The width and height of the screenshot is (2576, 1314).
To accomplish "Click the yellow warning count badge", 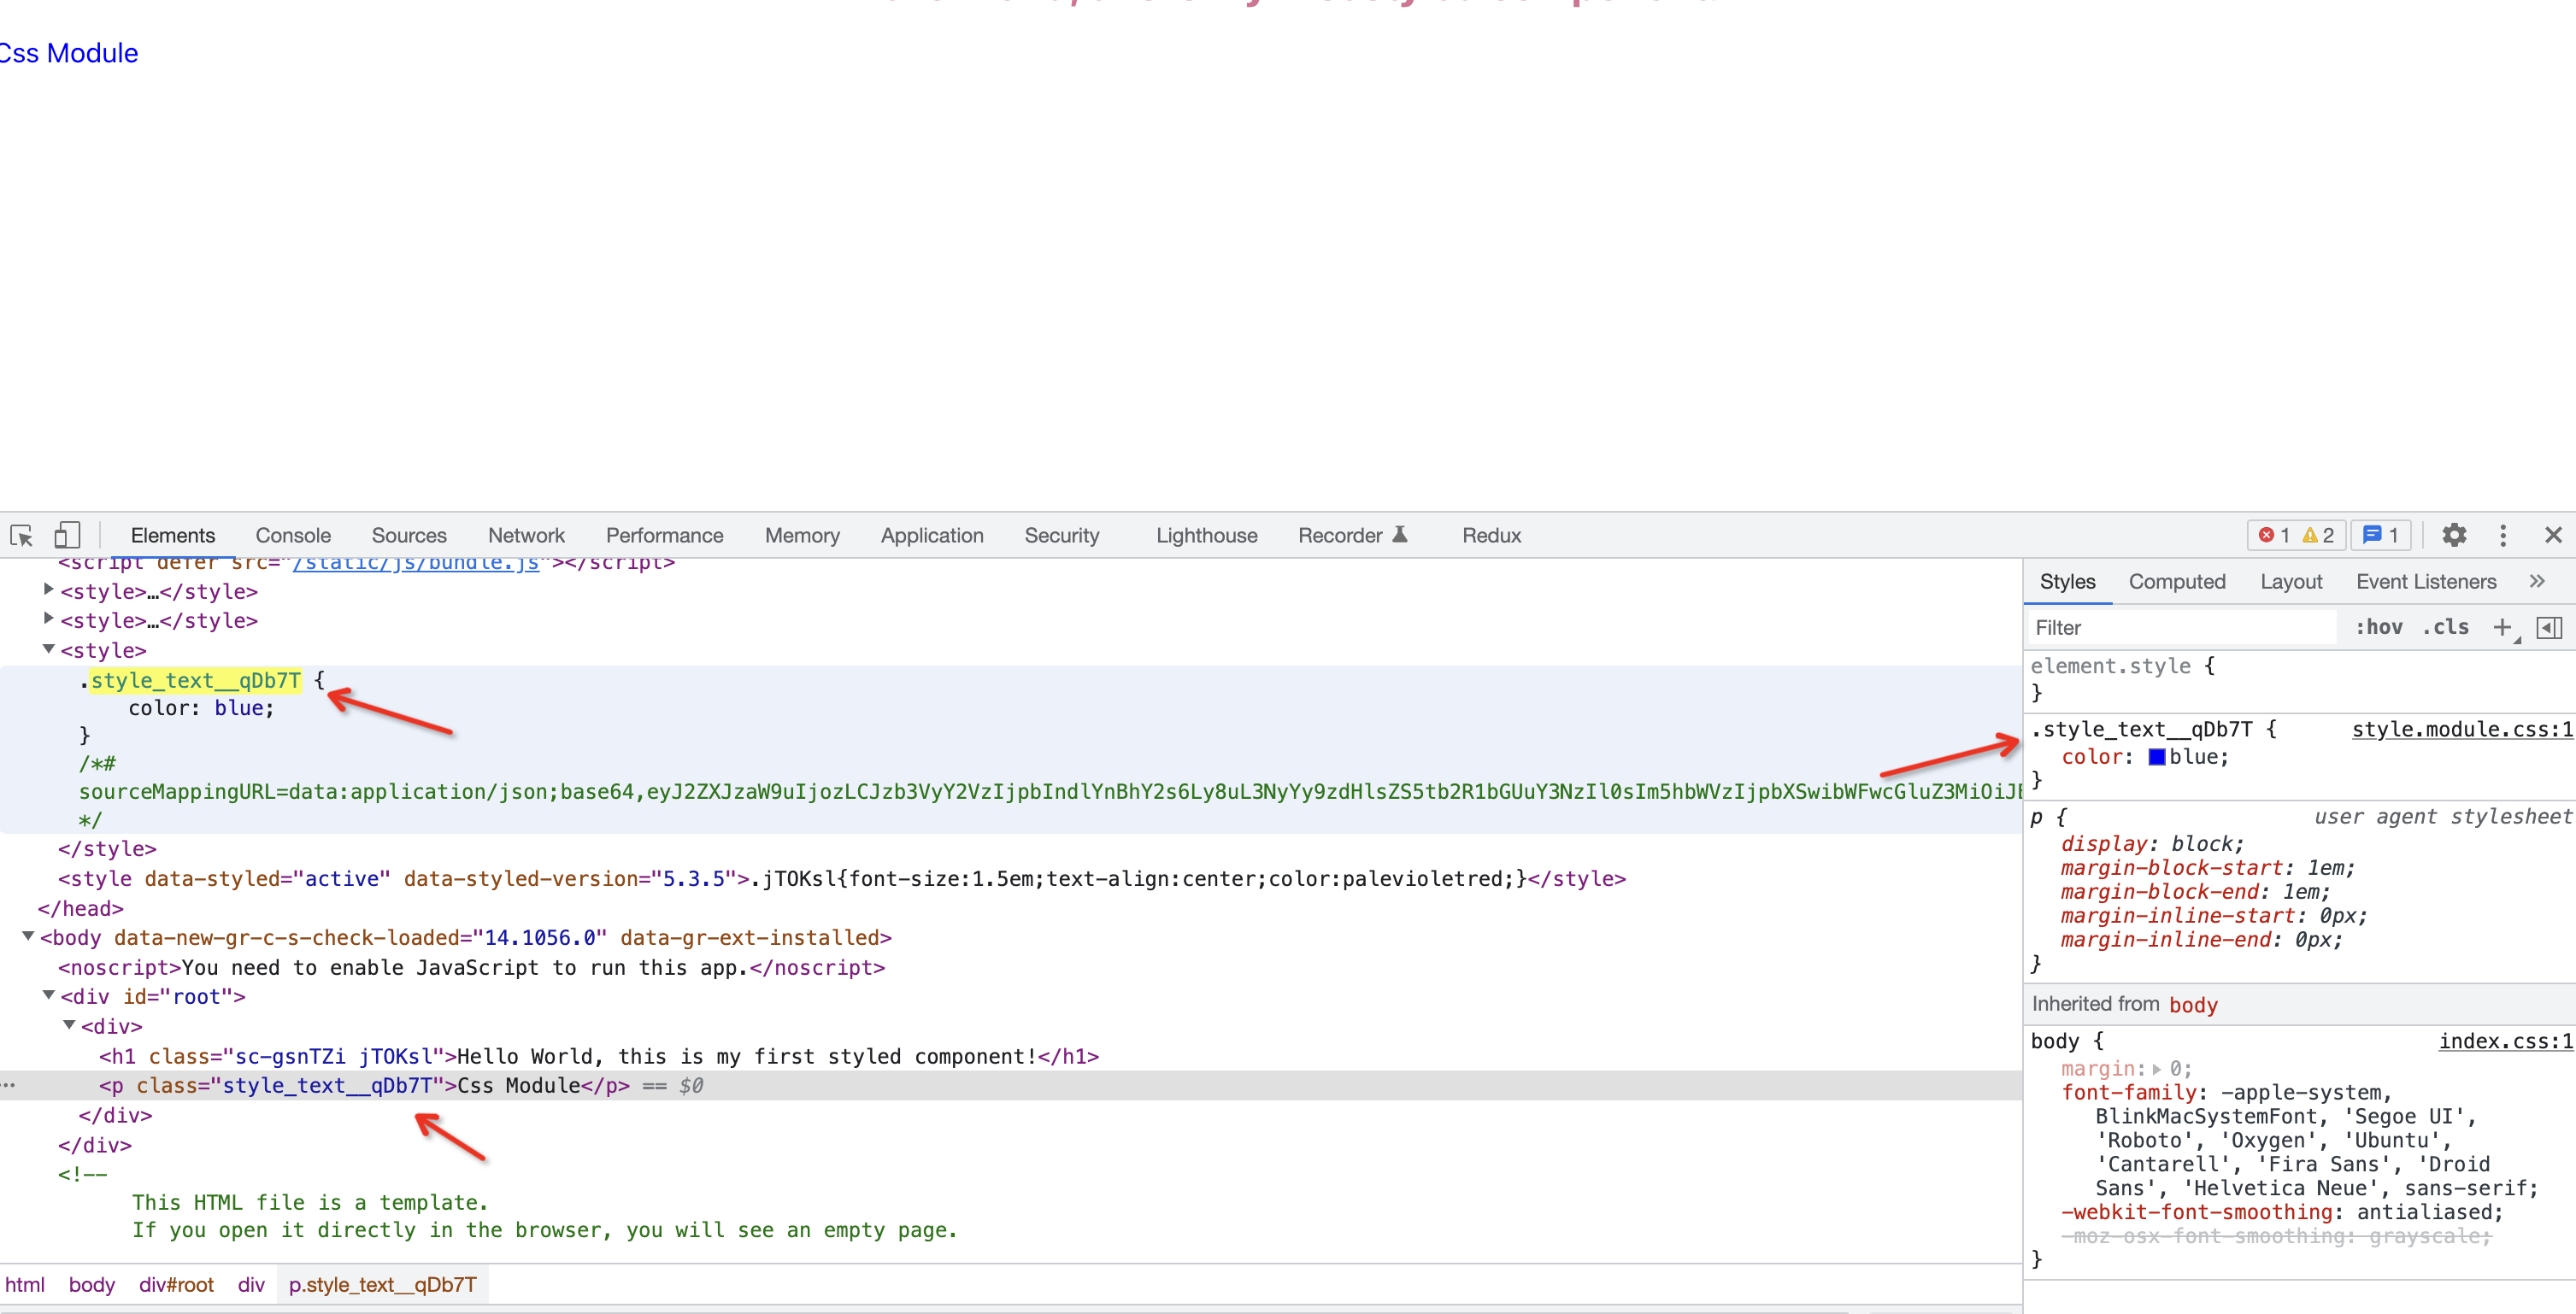I will click(2318, 536).
